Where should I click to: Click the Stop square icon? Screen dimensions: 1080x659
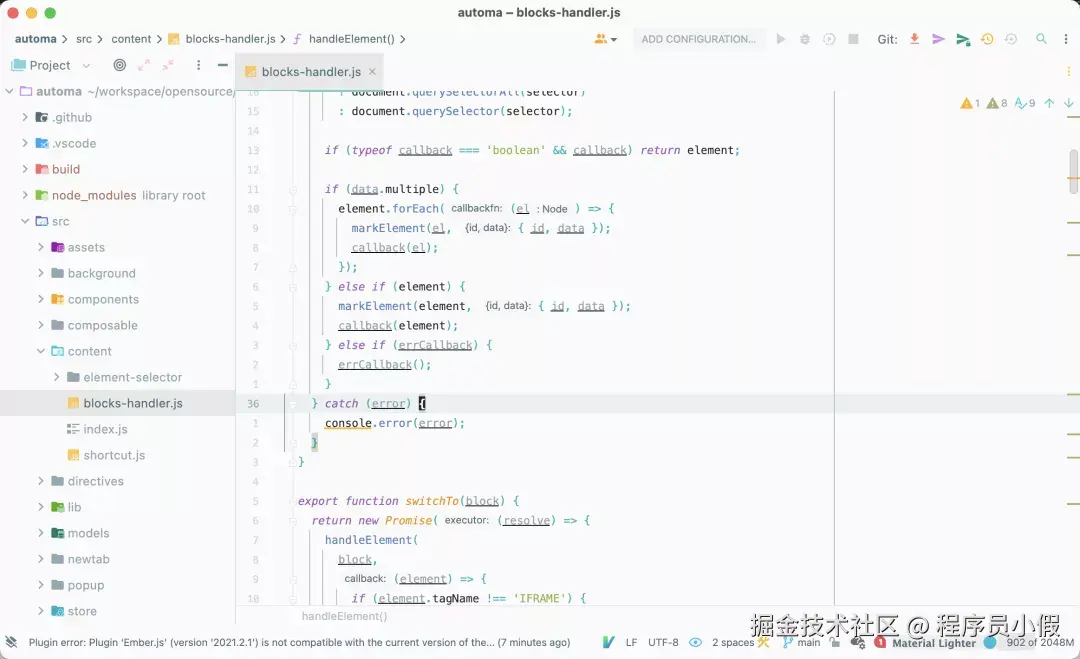[853, 39]
